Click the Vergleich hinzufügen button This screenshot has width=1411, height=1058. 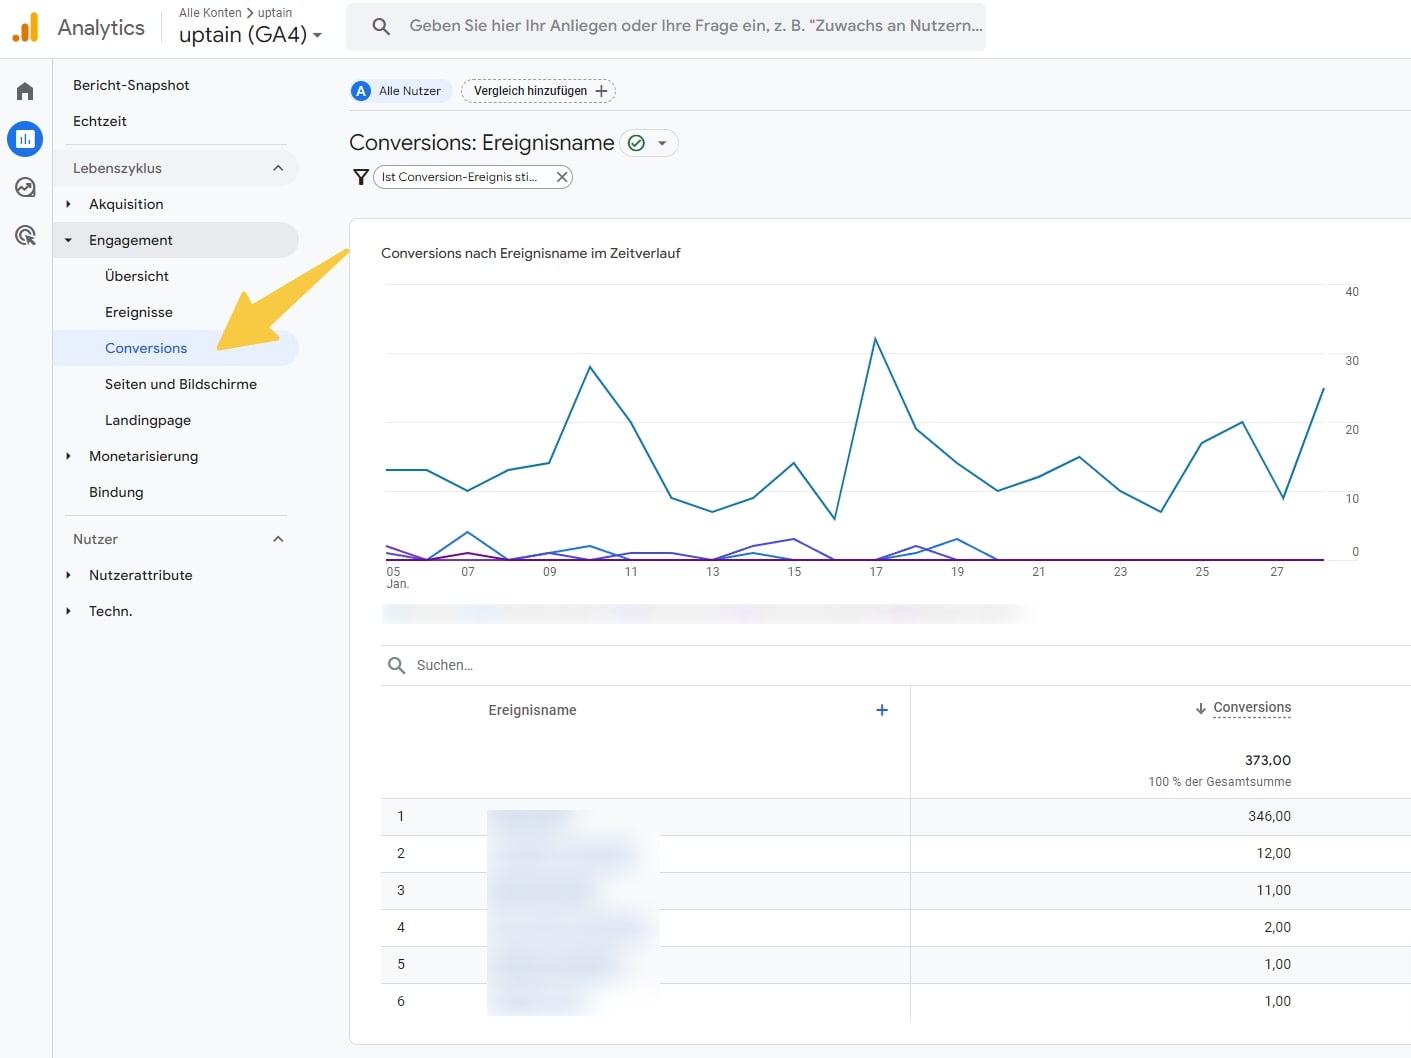(537, 90)
